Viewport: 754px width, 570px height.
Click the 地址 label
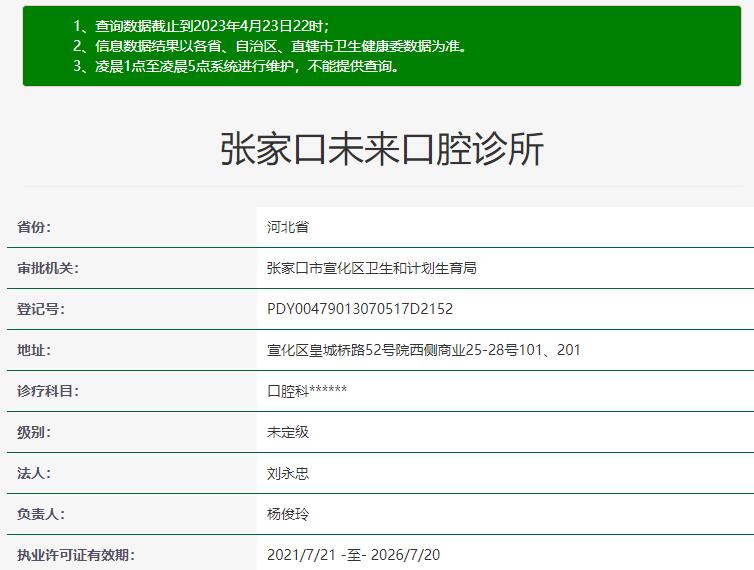(34, 350)
